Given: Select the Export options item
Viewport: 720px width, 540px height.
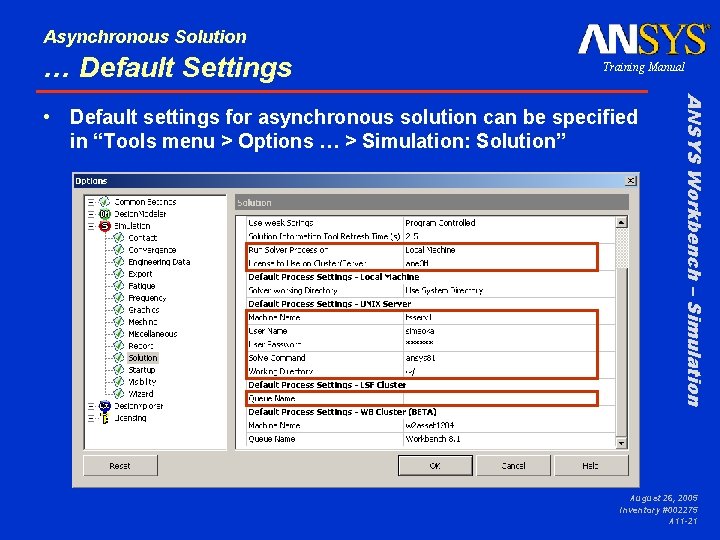Looking at the screenshot, I should coord(140,274).
